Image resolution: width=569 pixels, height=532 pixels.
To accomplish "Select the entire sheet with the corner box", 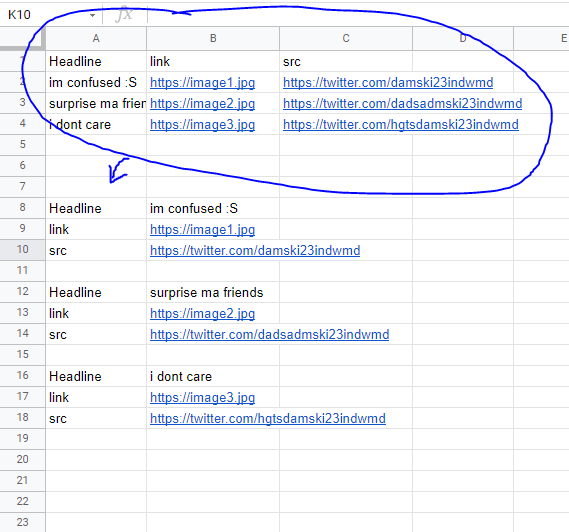I will coord(22,38).
